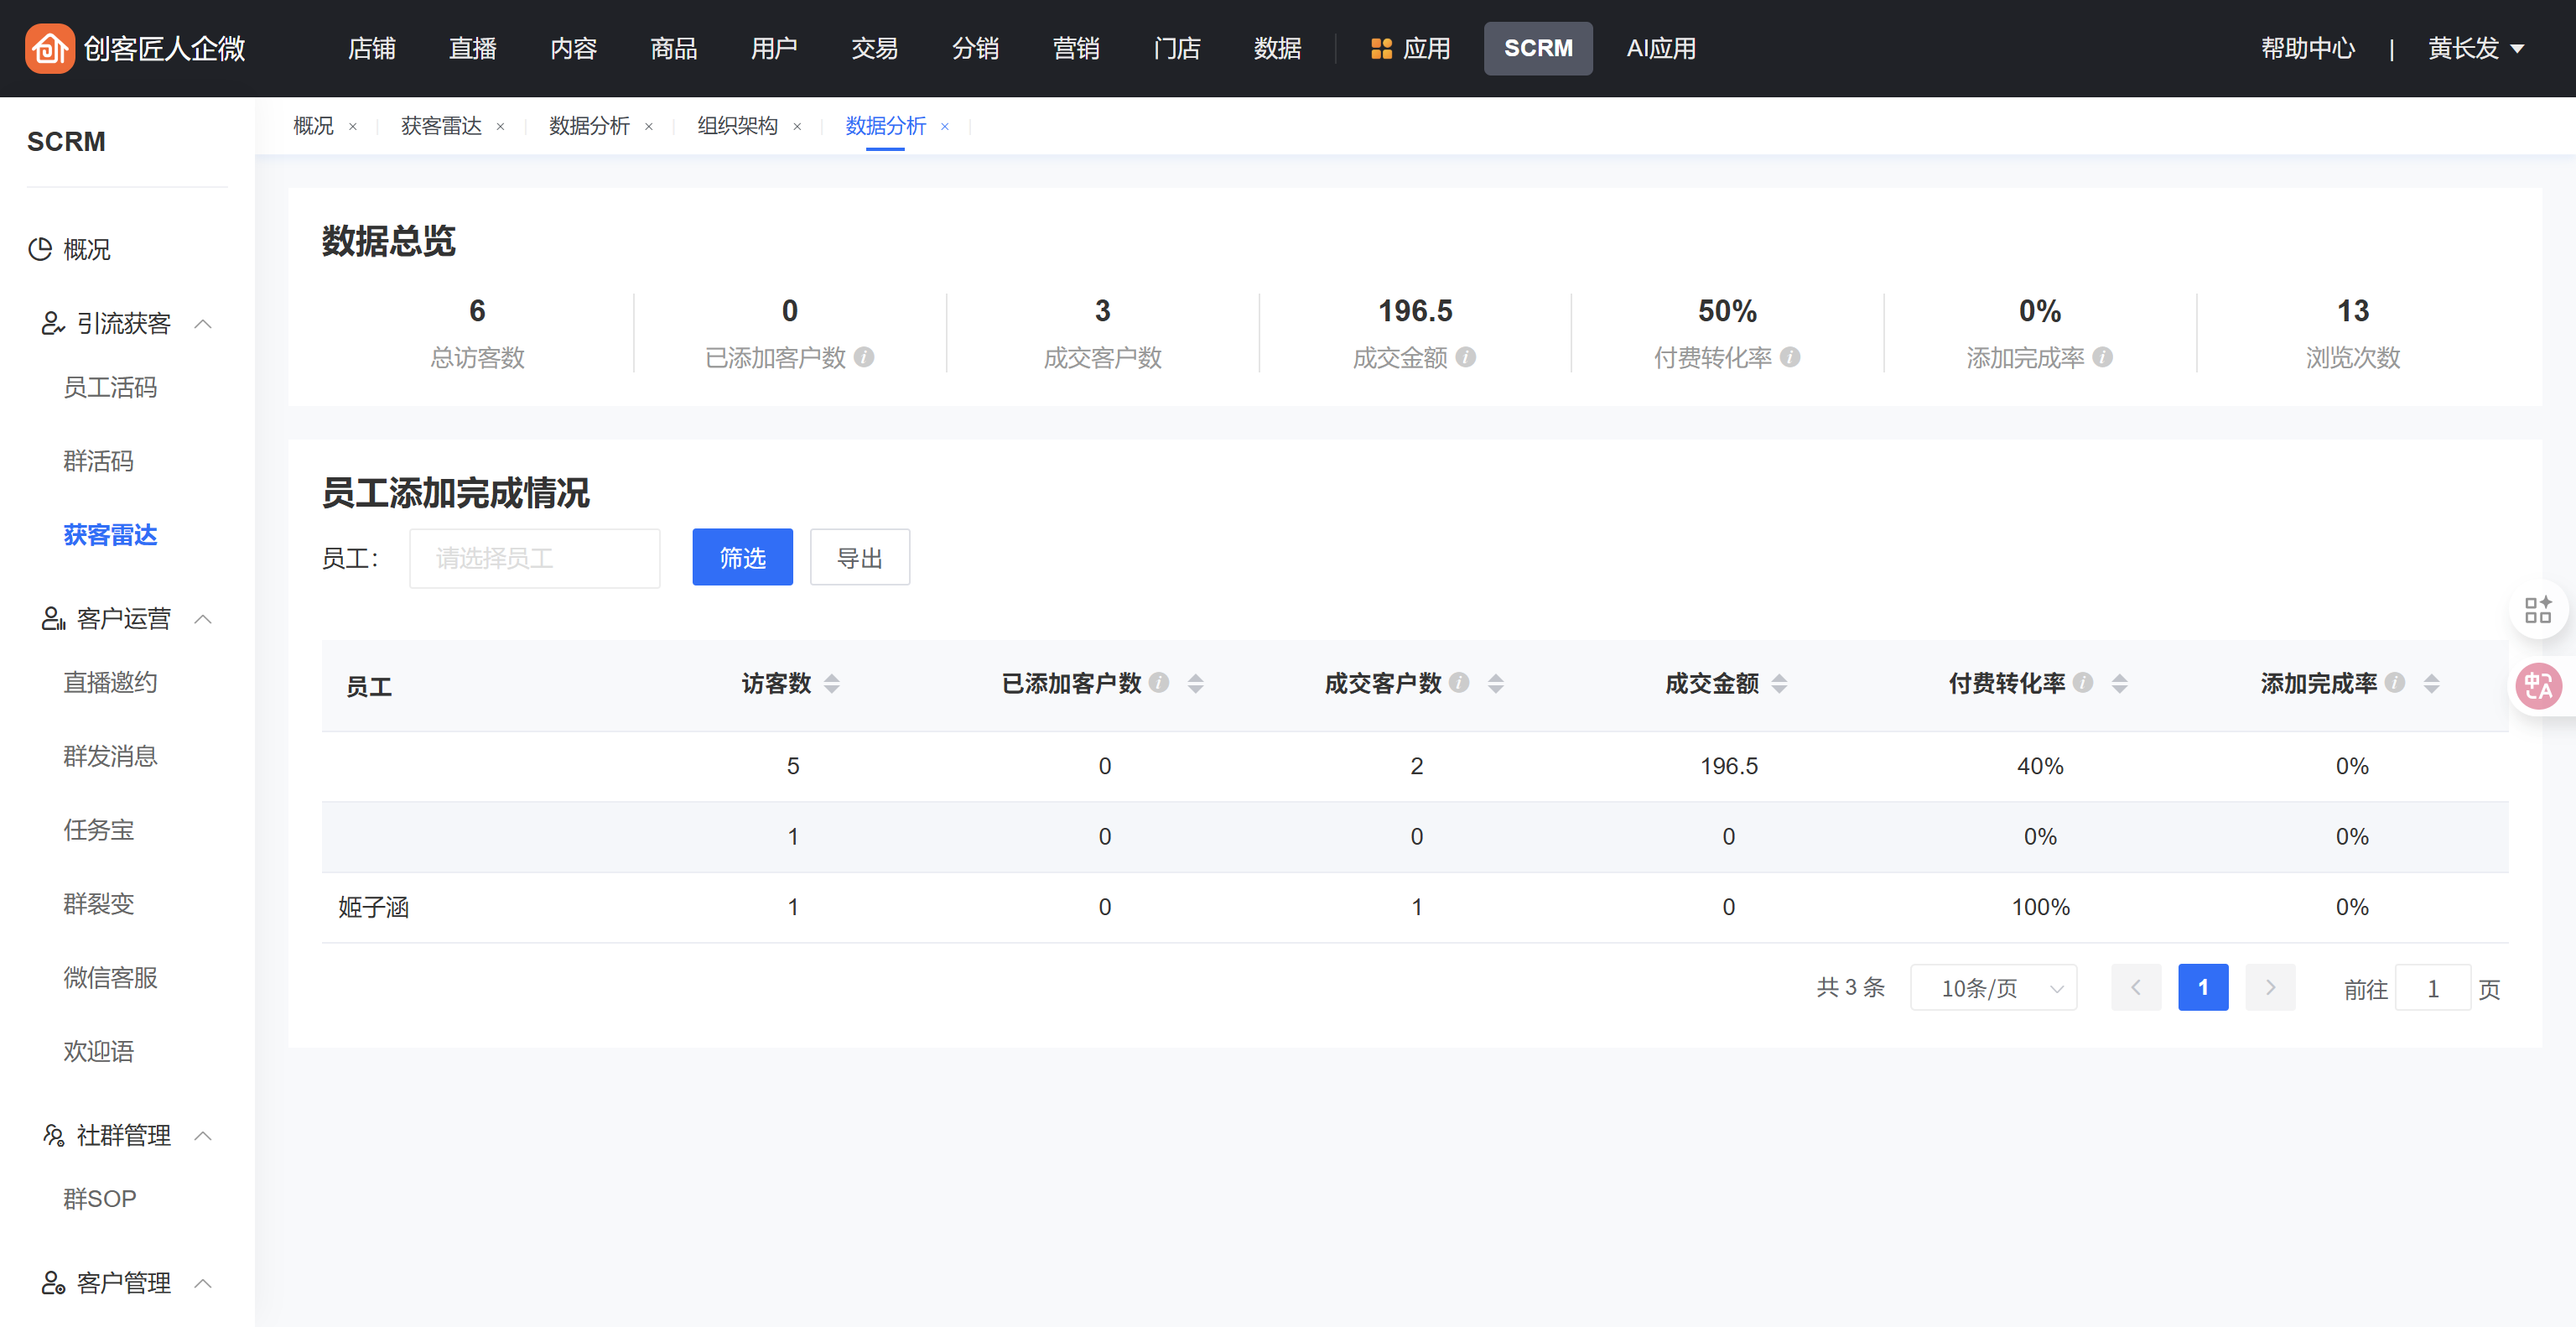Viewport: 2576px width, 1327px height.
Task: Close the 组织架构 tab
Action: point(797,127)
